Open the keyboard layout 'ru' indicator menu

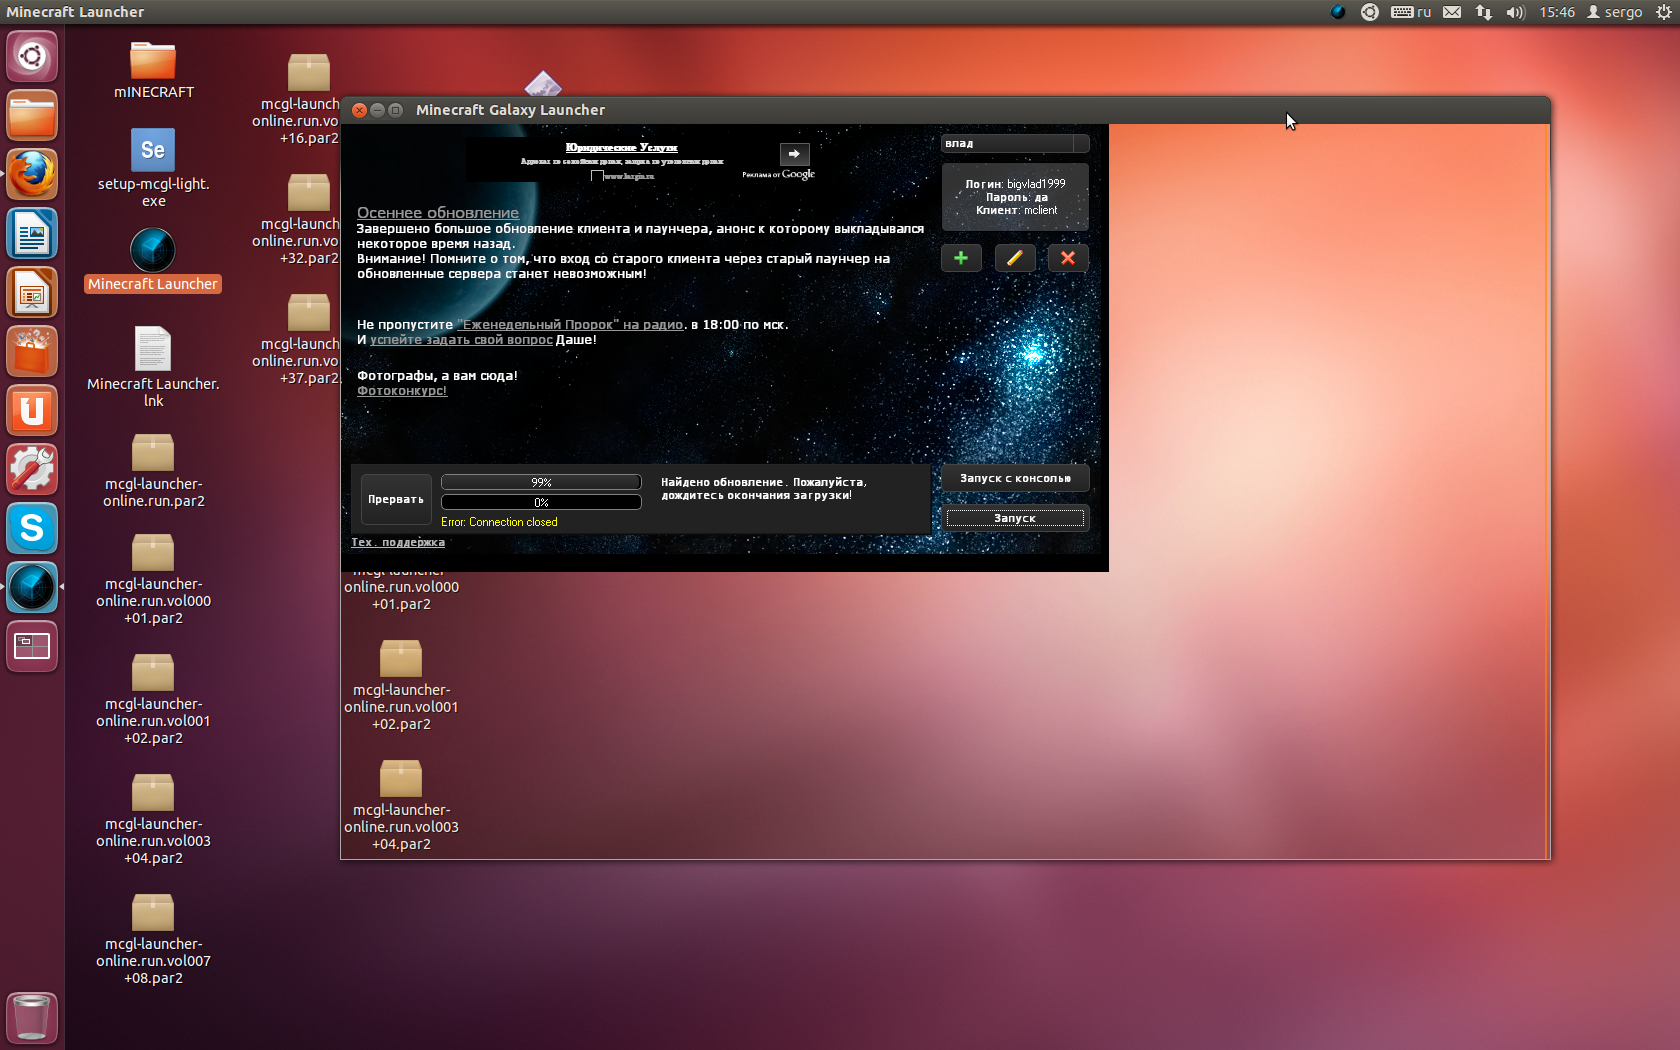click(1411, 12)
